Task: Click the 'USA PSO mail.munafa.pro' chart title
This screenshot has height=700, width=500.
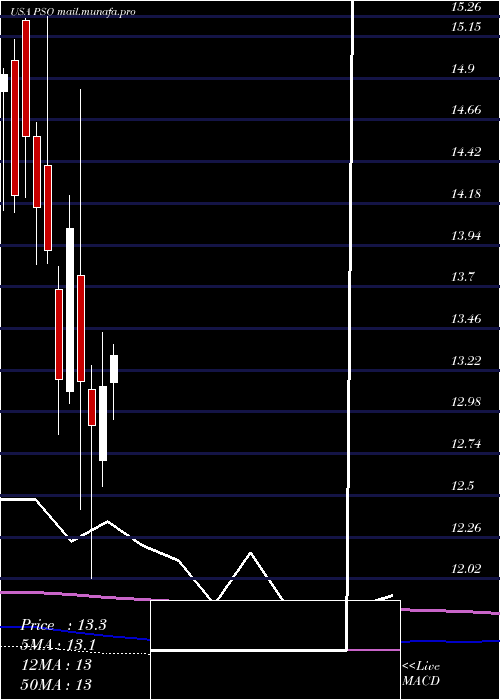Action: coord(73,12)
